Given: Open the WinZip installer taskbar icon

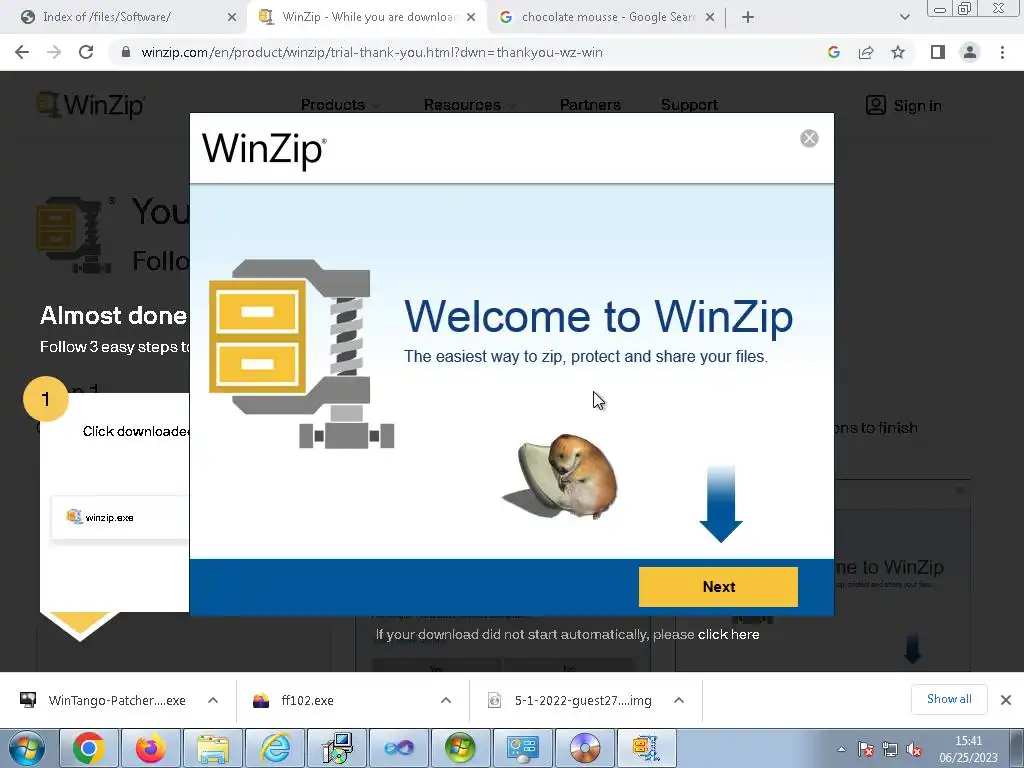Looking at the screenshot, I should [x=647, y=748].
